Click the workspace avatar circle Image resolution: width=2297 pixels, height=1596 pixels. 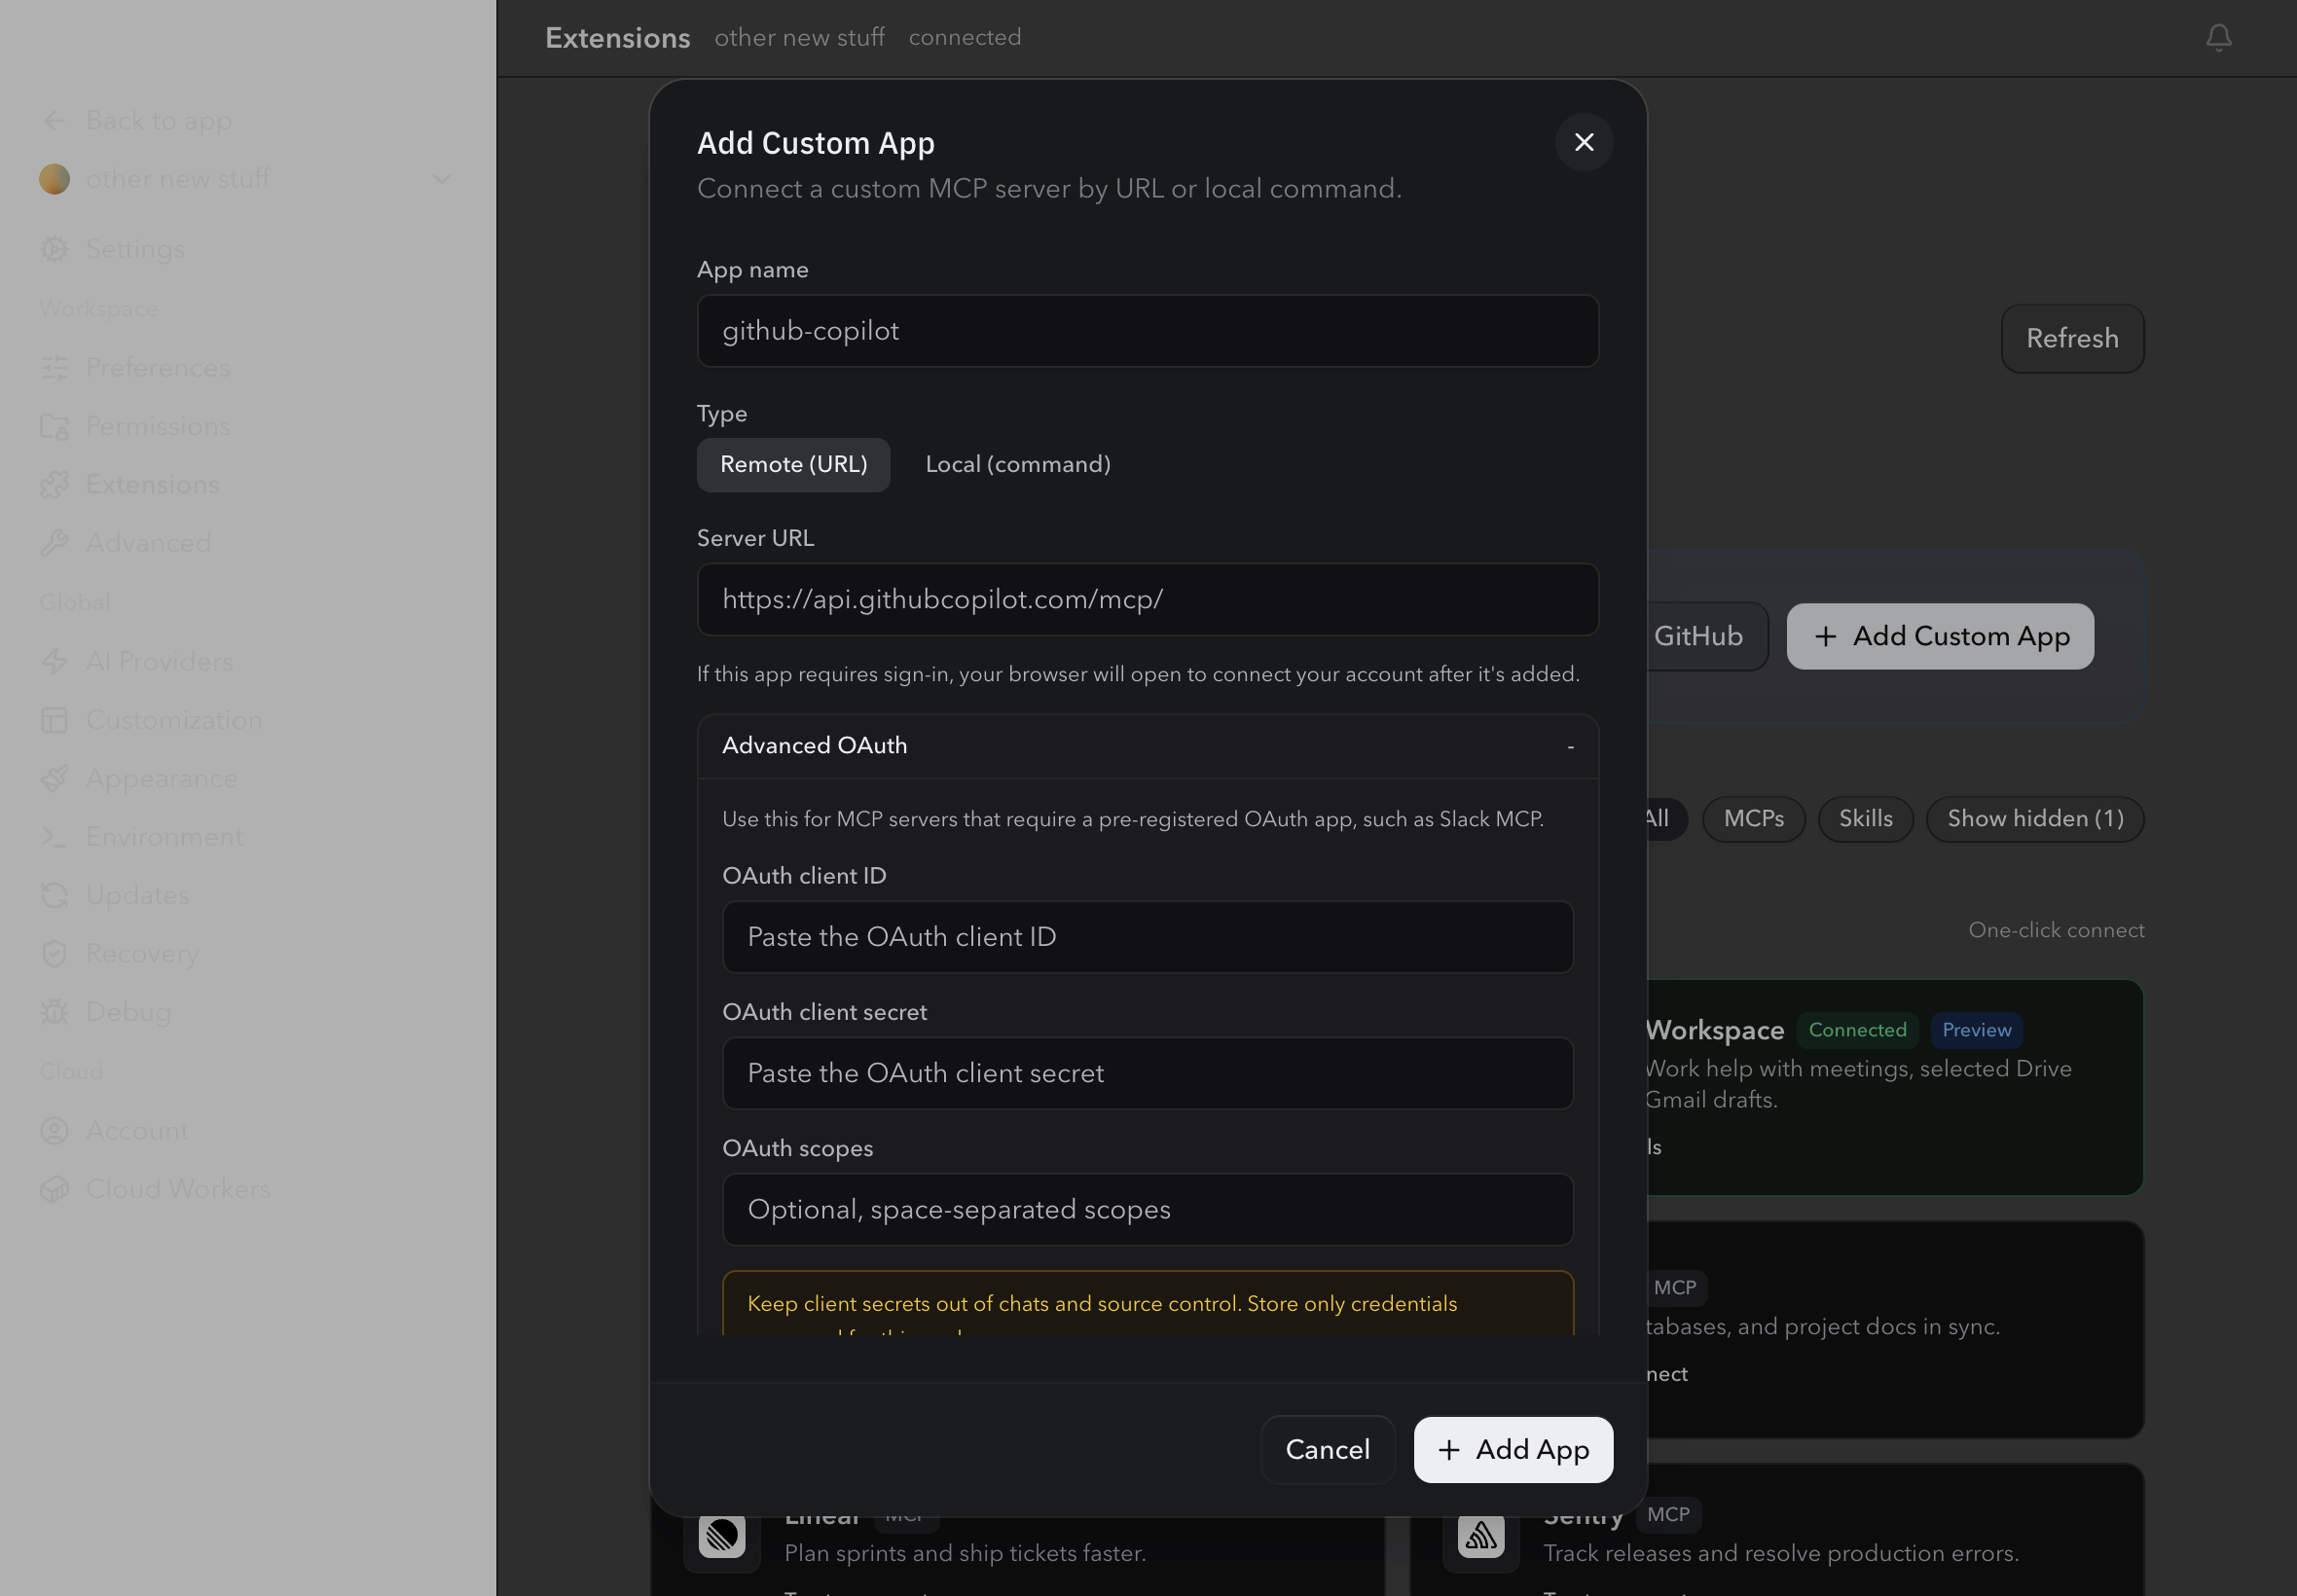(x=54, y=179)
